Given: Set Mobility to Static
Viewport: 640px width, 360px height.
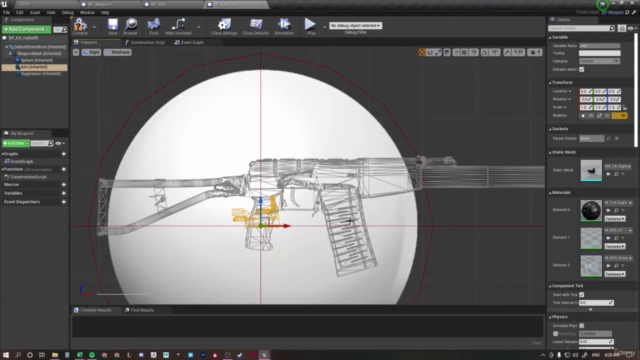Looking at the screenshot, I should 587,116.
